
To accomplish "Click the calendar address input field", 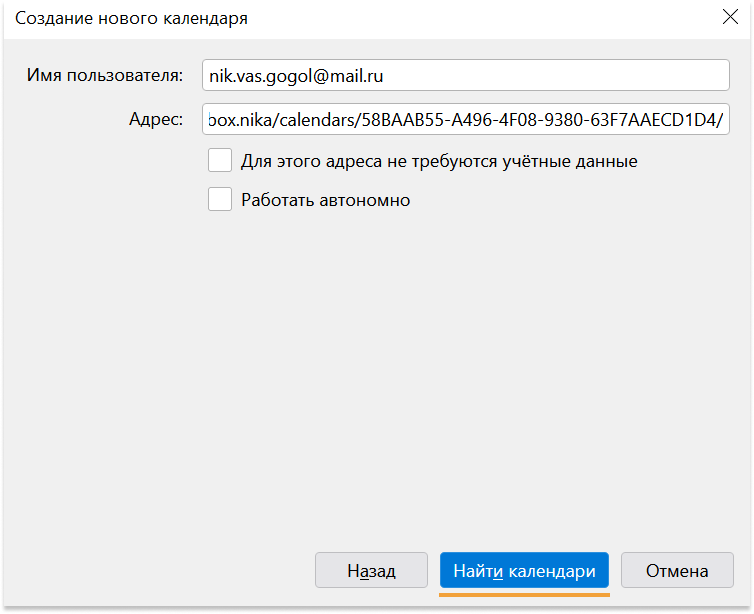I will [x=465, y=119].
